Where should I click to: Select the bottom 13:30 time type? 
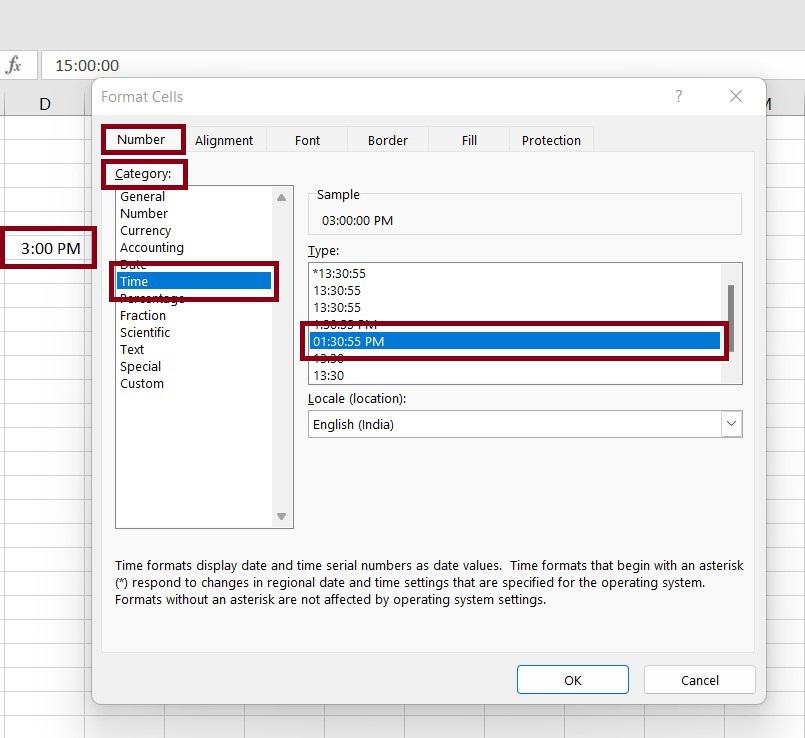click(515, 375)
